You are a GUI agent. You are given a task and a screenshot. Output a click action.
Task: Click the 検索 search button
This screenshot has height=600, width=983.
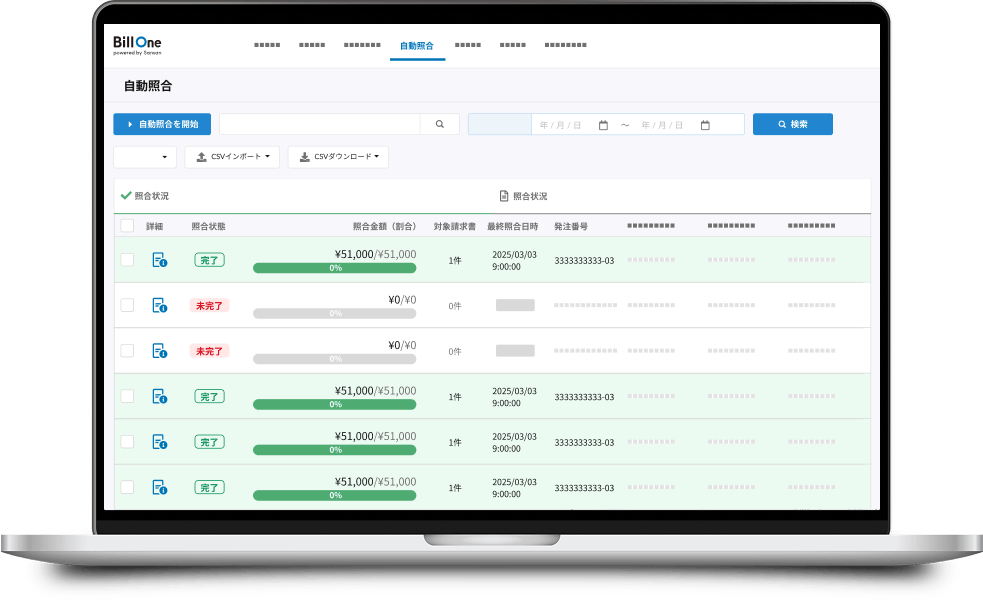tap(792, 123)
